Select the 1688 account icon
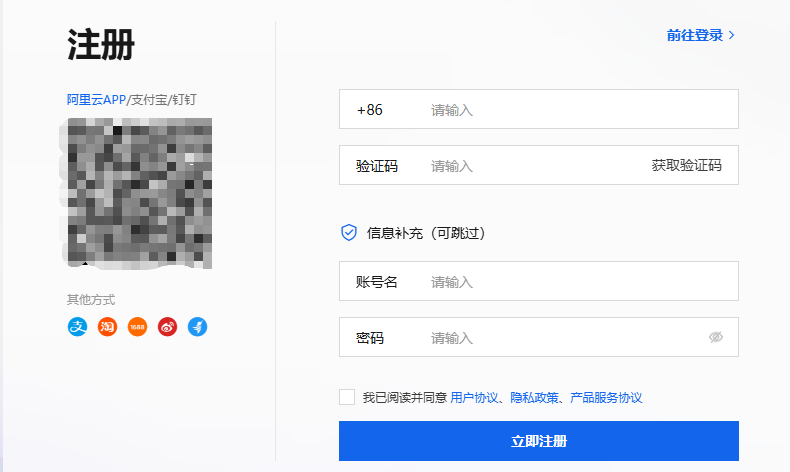This screenshot has width=790, height=472. pyautogui.click(x=137, y=327)
